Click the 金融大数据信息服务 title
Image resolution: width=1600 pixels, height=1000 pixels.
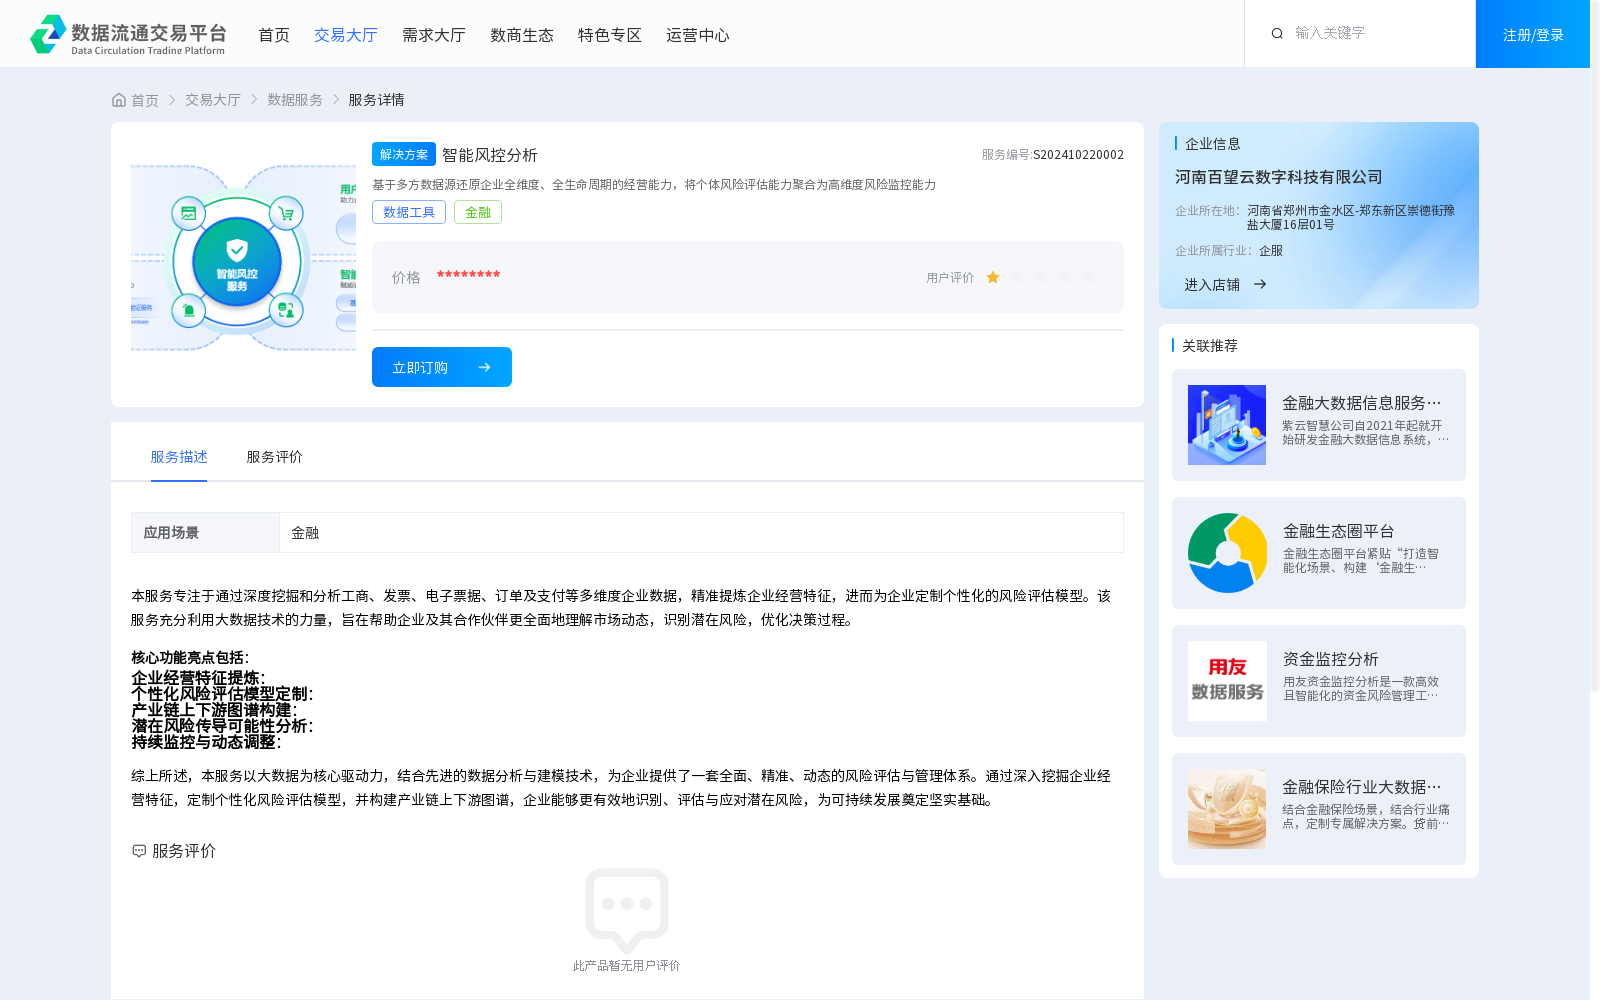(x=1362, y=403)
